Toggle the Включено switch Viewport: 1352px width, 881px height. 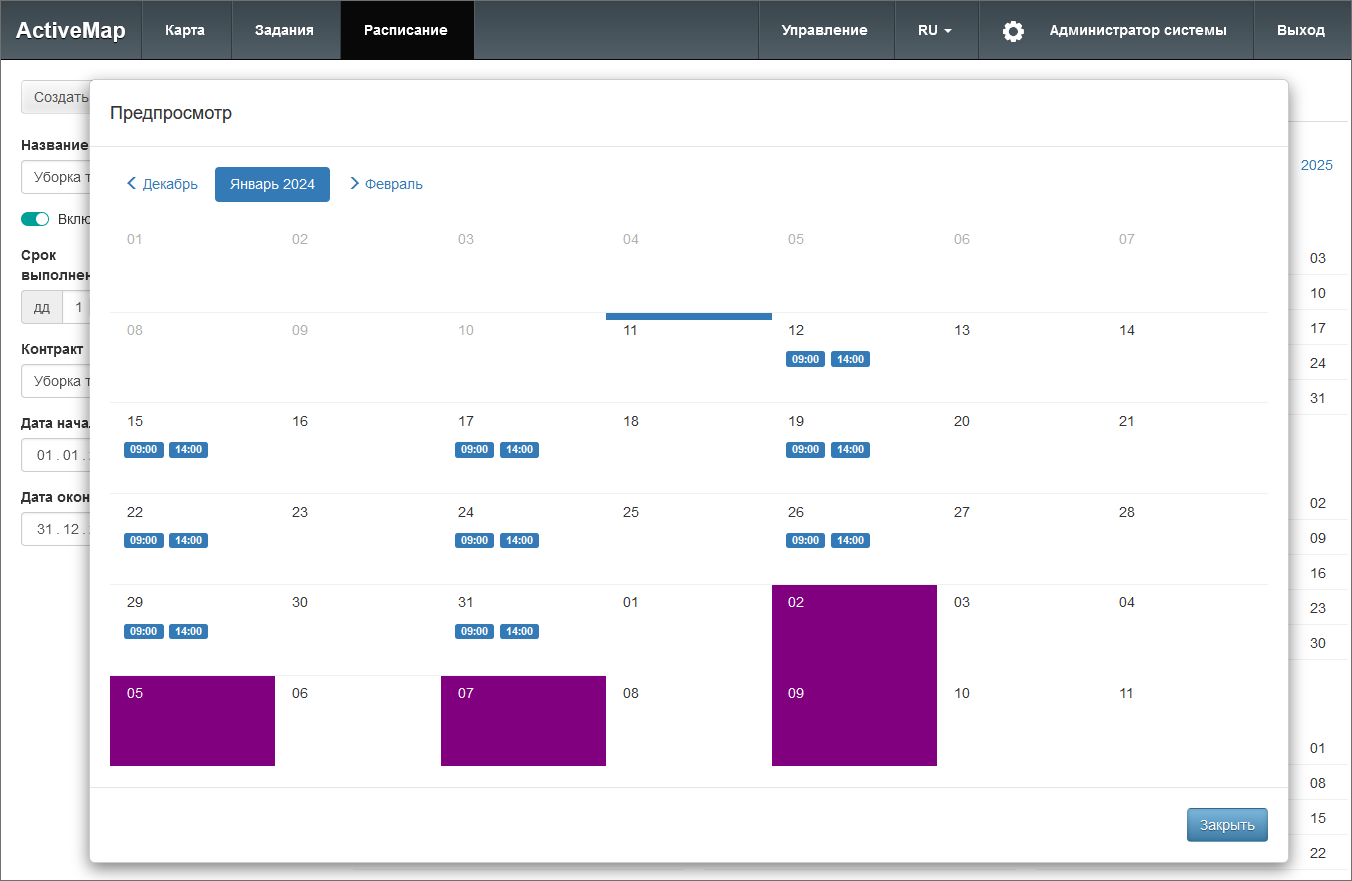coord(35,219)
